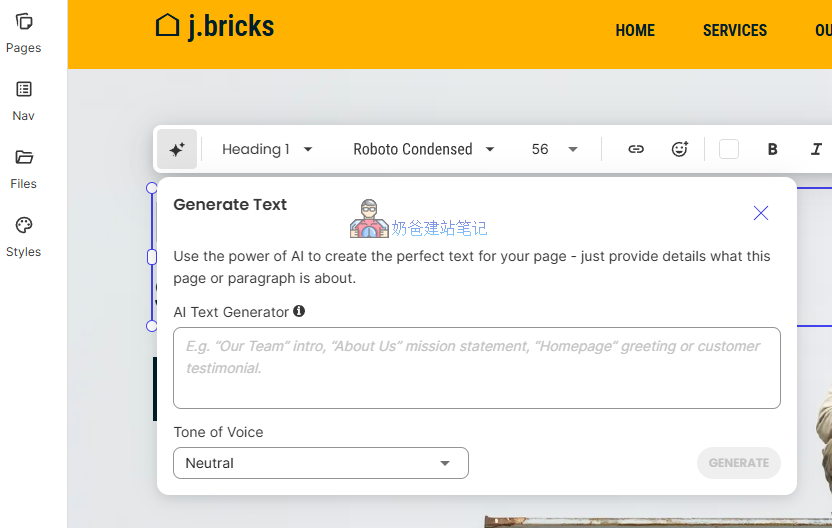Open the Pages panel in sidebar
The height and width of the screenshot is (528, 832).
click(24, 32)
